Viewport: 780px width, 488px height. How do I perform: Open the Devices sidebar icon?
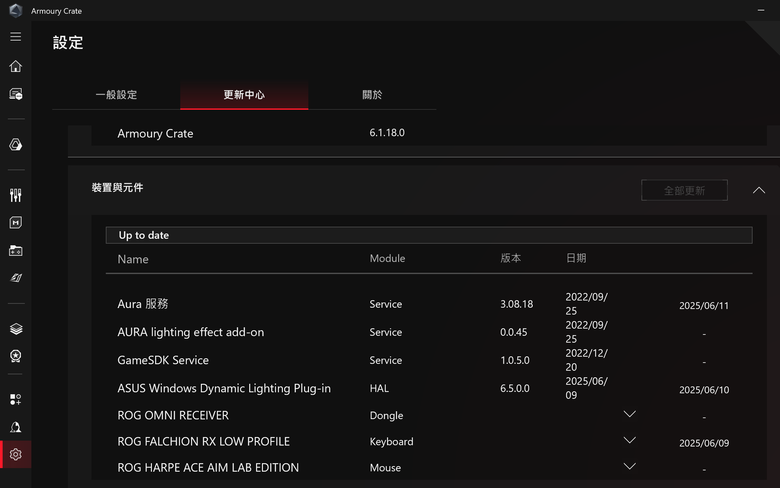point(15,94)
